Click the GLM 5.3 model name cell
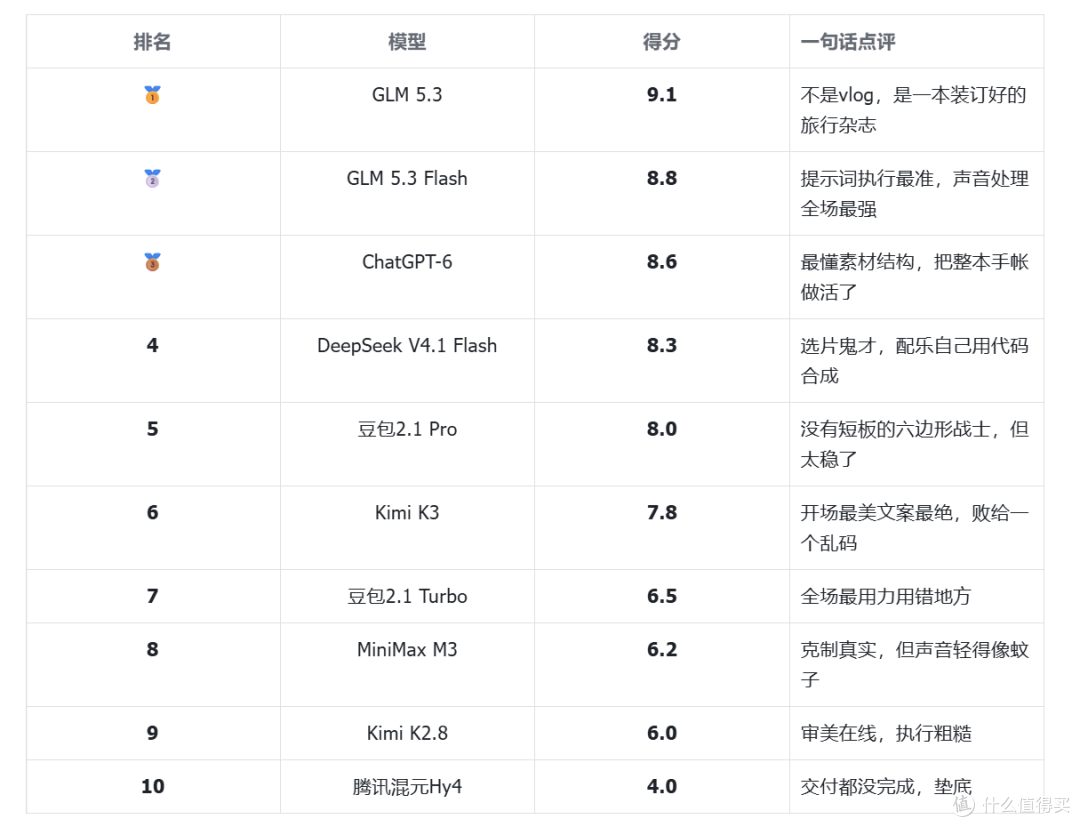This screenshot has width=1080, height=827. 407,95
